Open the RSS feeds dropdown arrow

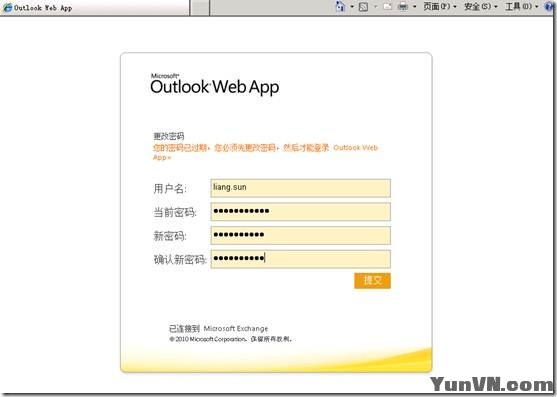(x=376, y=7)
